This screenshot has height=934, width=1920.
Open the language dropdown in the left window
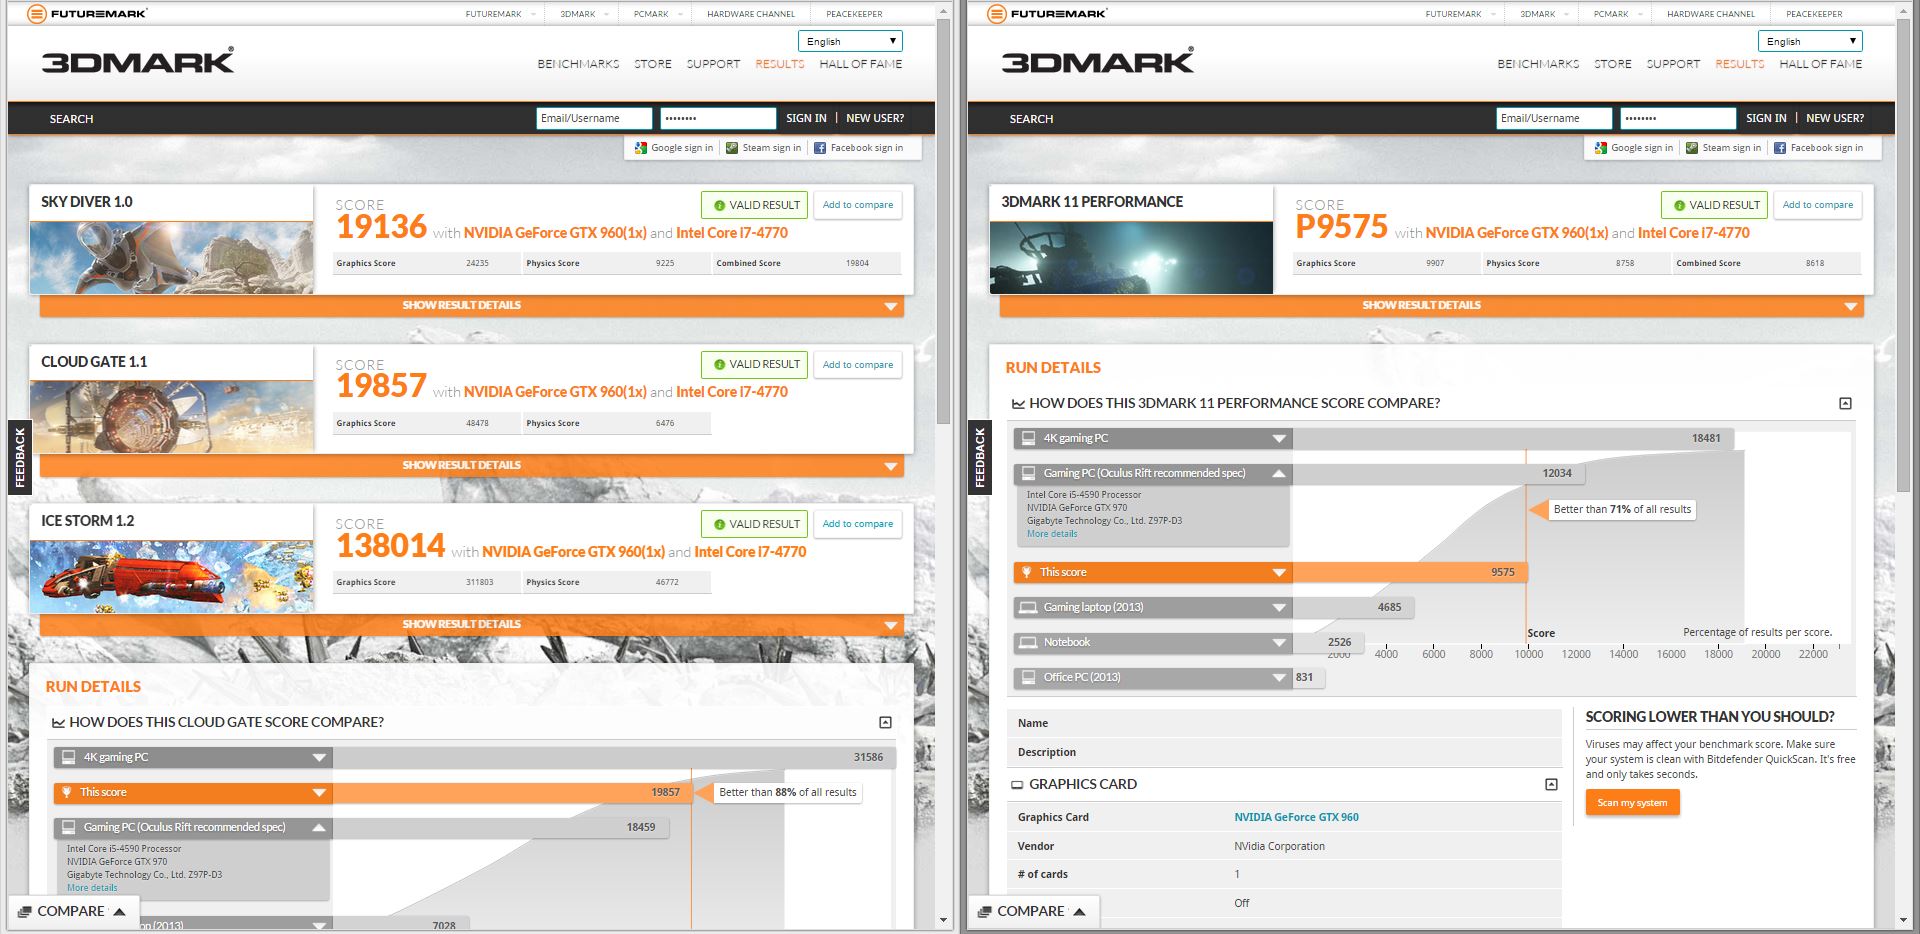click(x=850, y=41)
